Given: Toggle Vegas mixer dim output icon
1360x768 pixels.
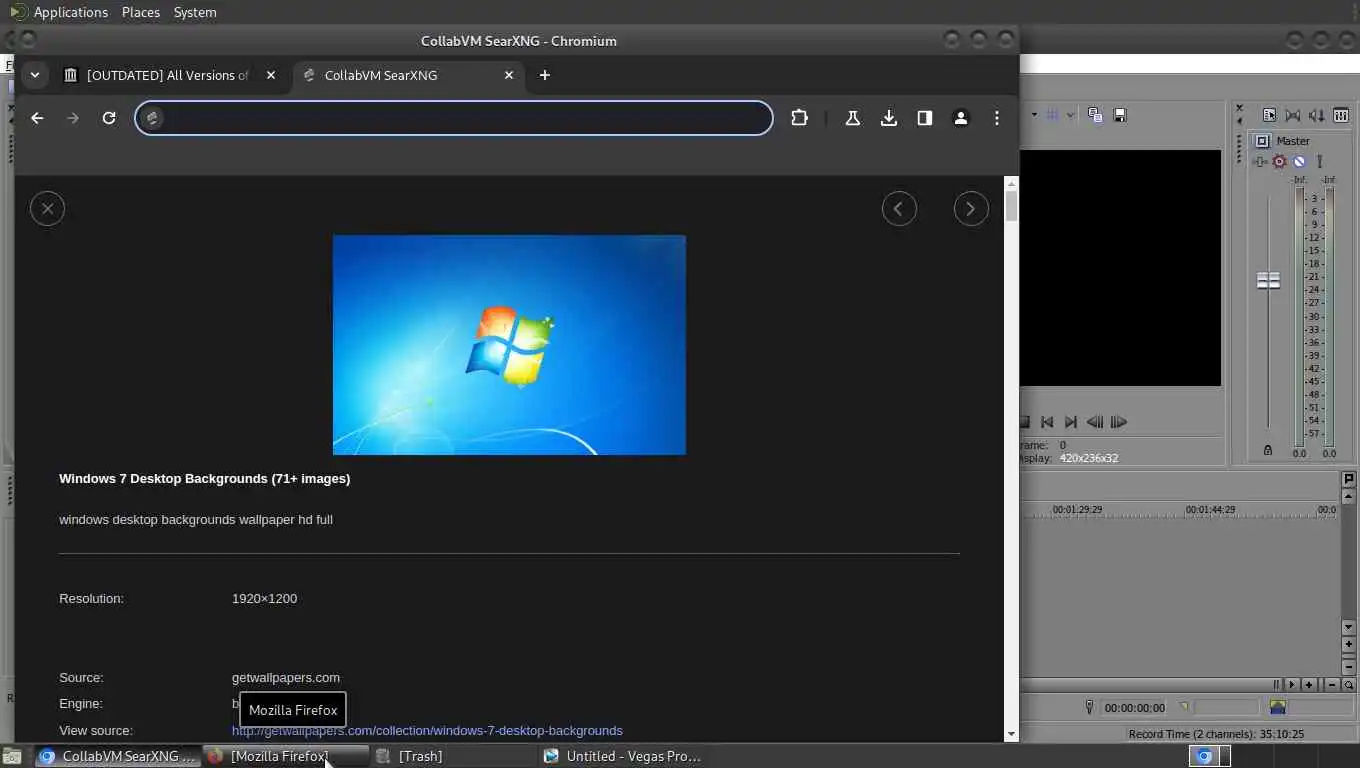Looking at the screenshot, I should (x=1317, y=115).
